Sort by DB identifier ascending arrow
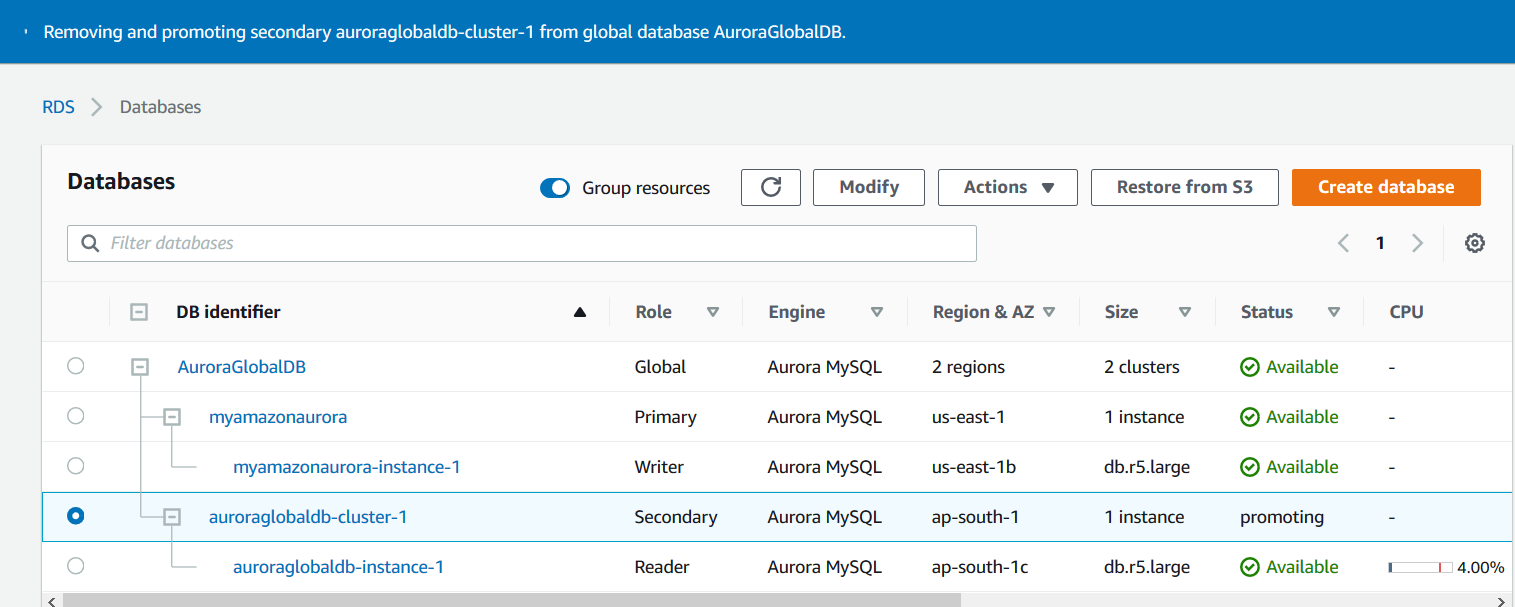 pos(580,312)
